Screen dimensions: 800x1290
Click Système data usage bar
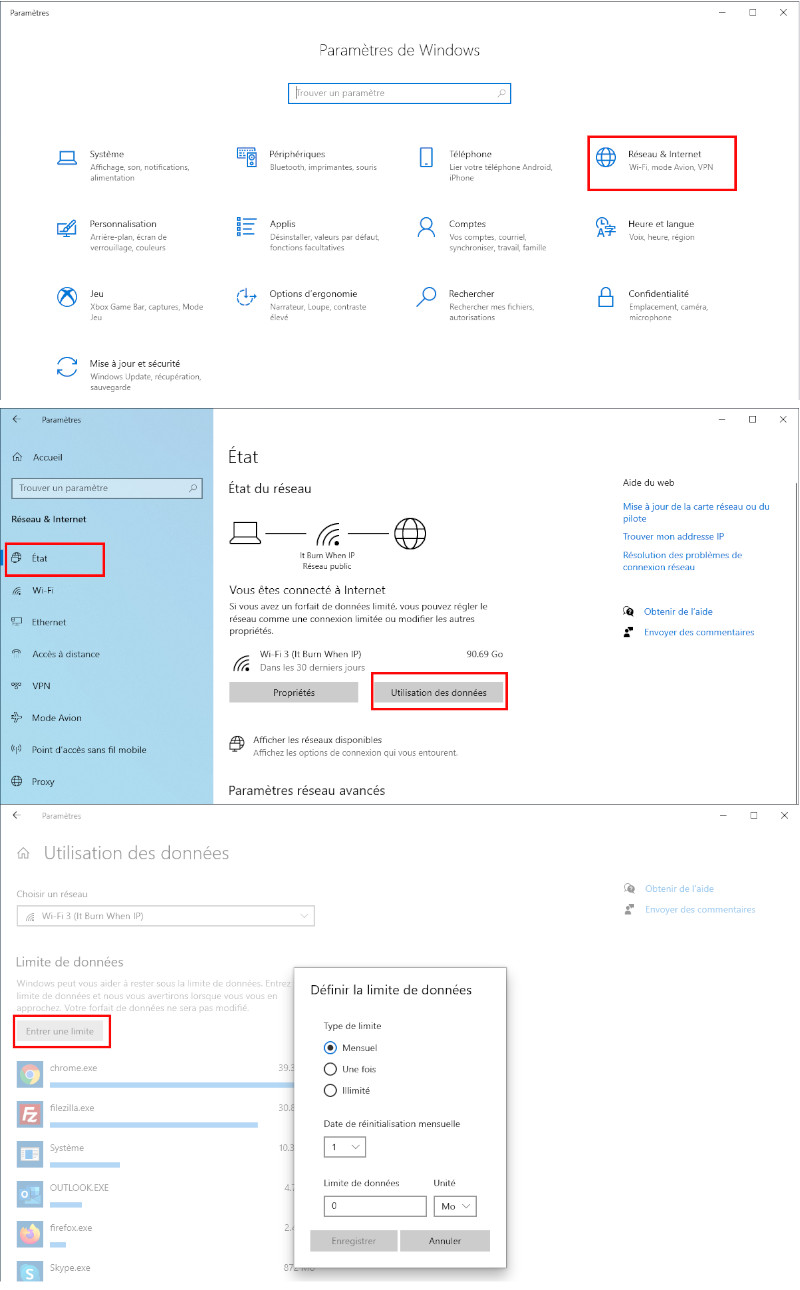point(85,1164)
